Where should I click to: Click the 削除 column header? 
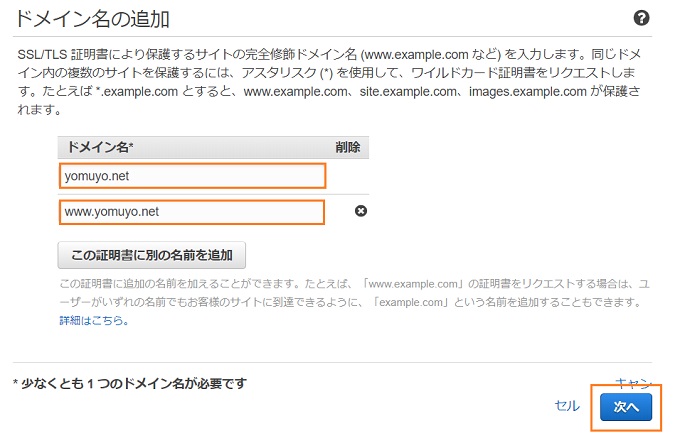click(347, 147)
